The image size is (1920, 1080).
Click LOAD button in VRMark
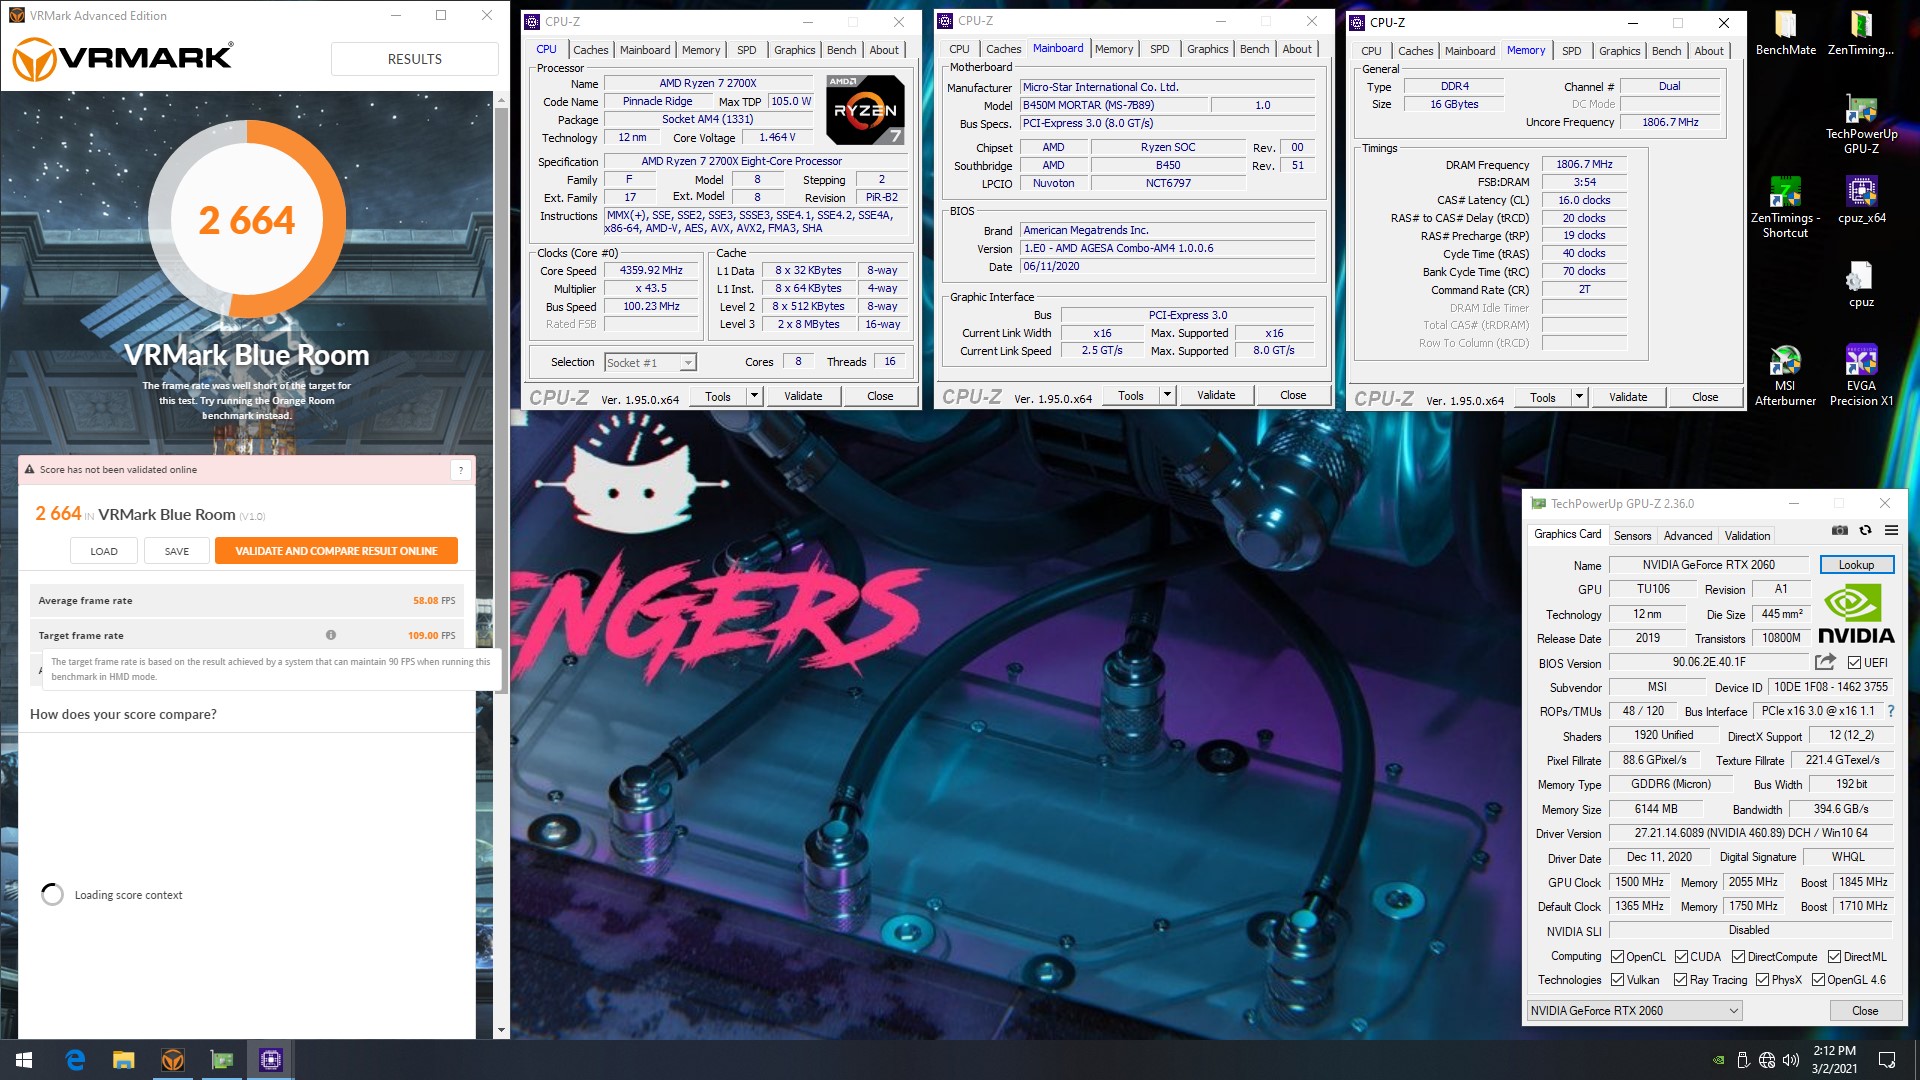tap(104, 551)
